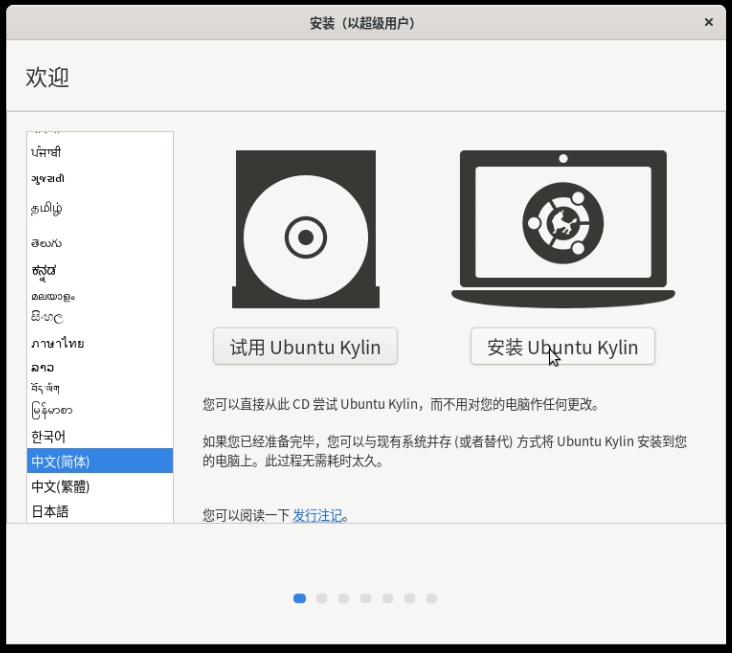Viewport: 732px width, 653px height.
Task: Open the 发行注记 release notes link
Action: point(317,515)
